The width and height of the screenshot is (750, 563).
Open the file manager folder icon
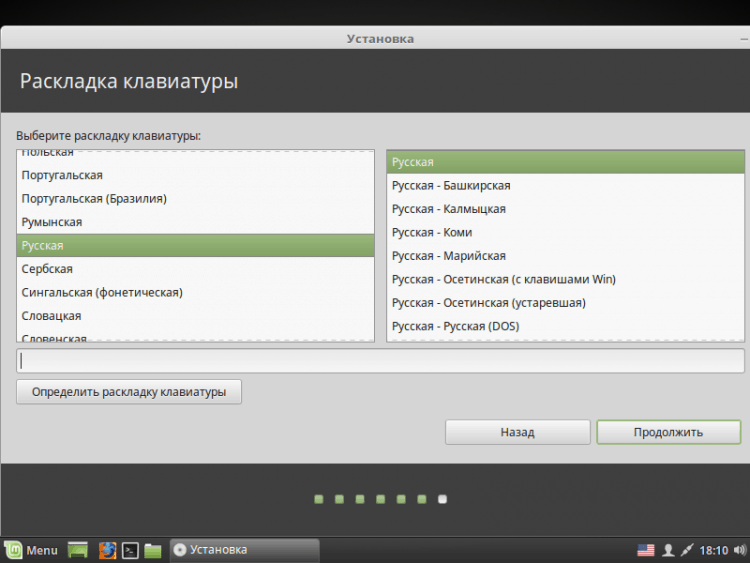(153, 551)
